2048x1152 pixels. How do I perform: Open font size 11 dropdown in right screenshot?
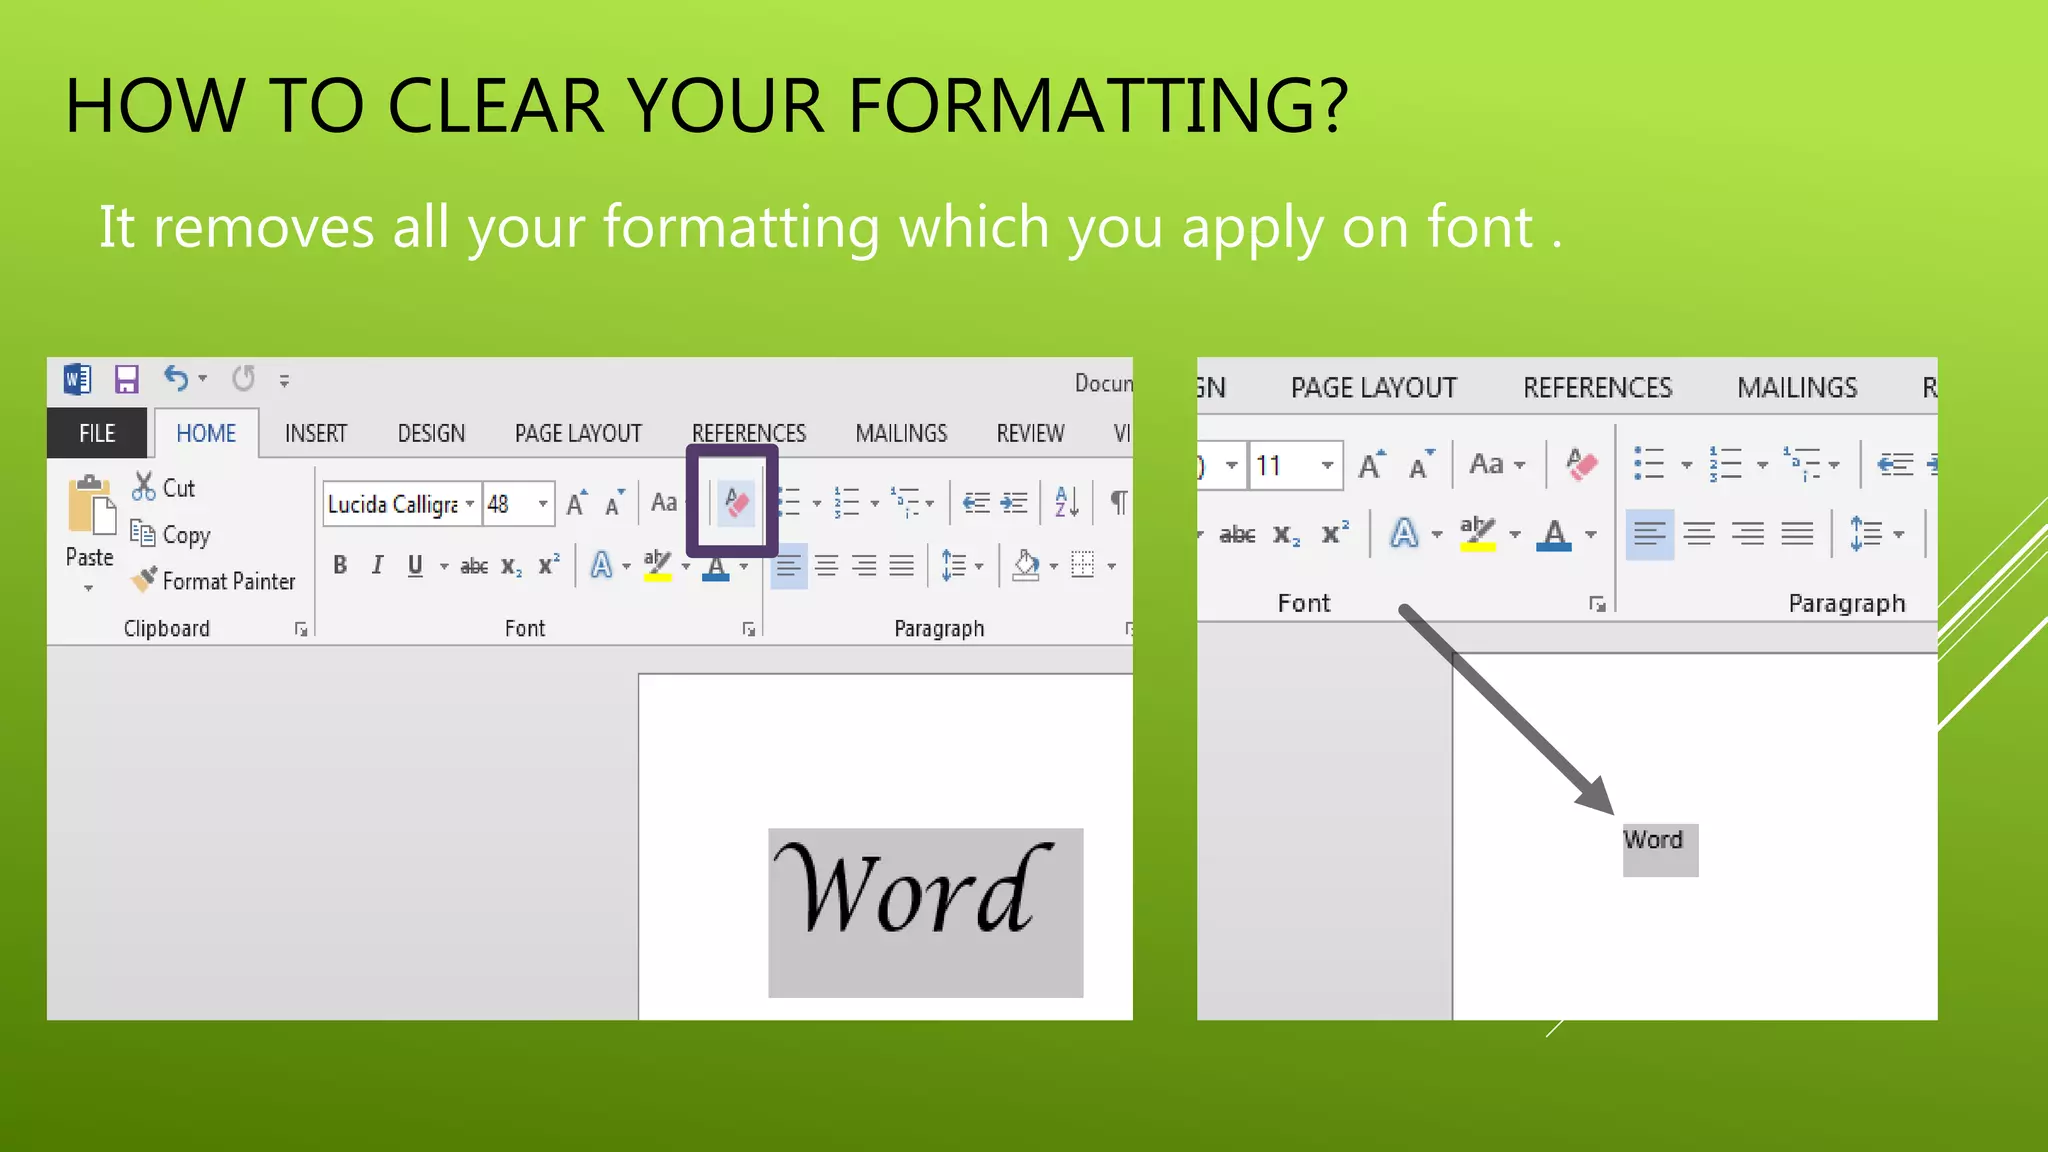[1327, 465]
